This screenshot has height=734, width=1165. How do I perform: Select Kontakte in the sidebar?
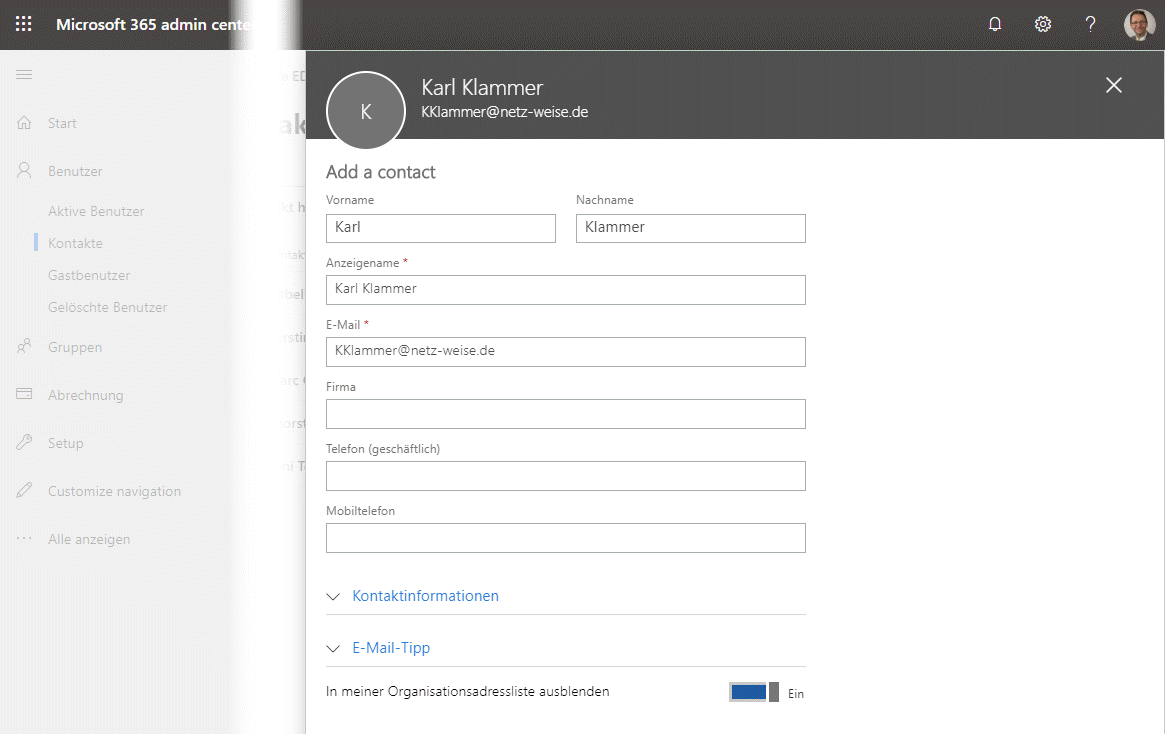pyautogui.click(x=75, y=243)
